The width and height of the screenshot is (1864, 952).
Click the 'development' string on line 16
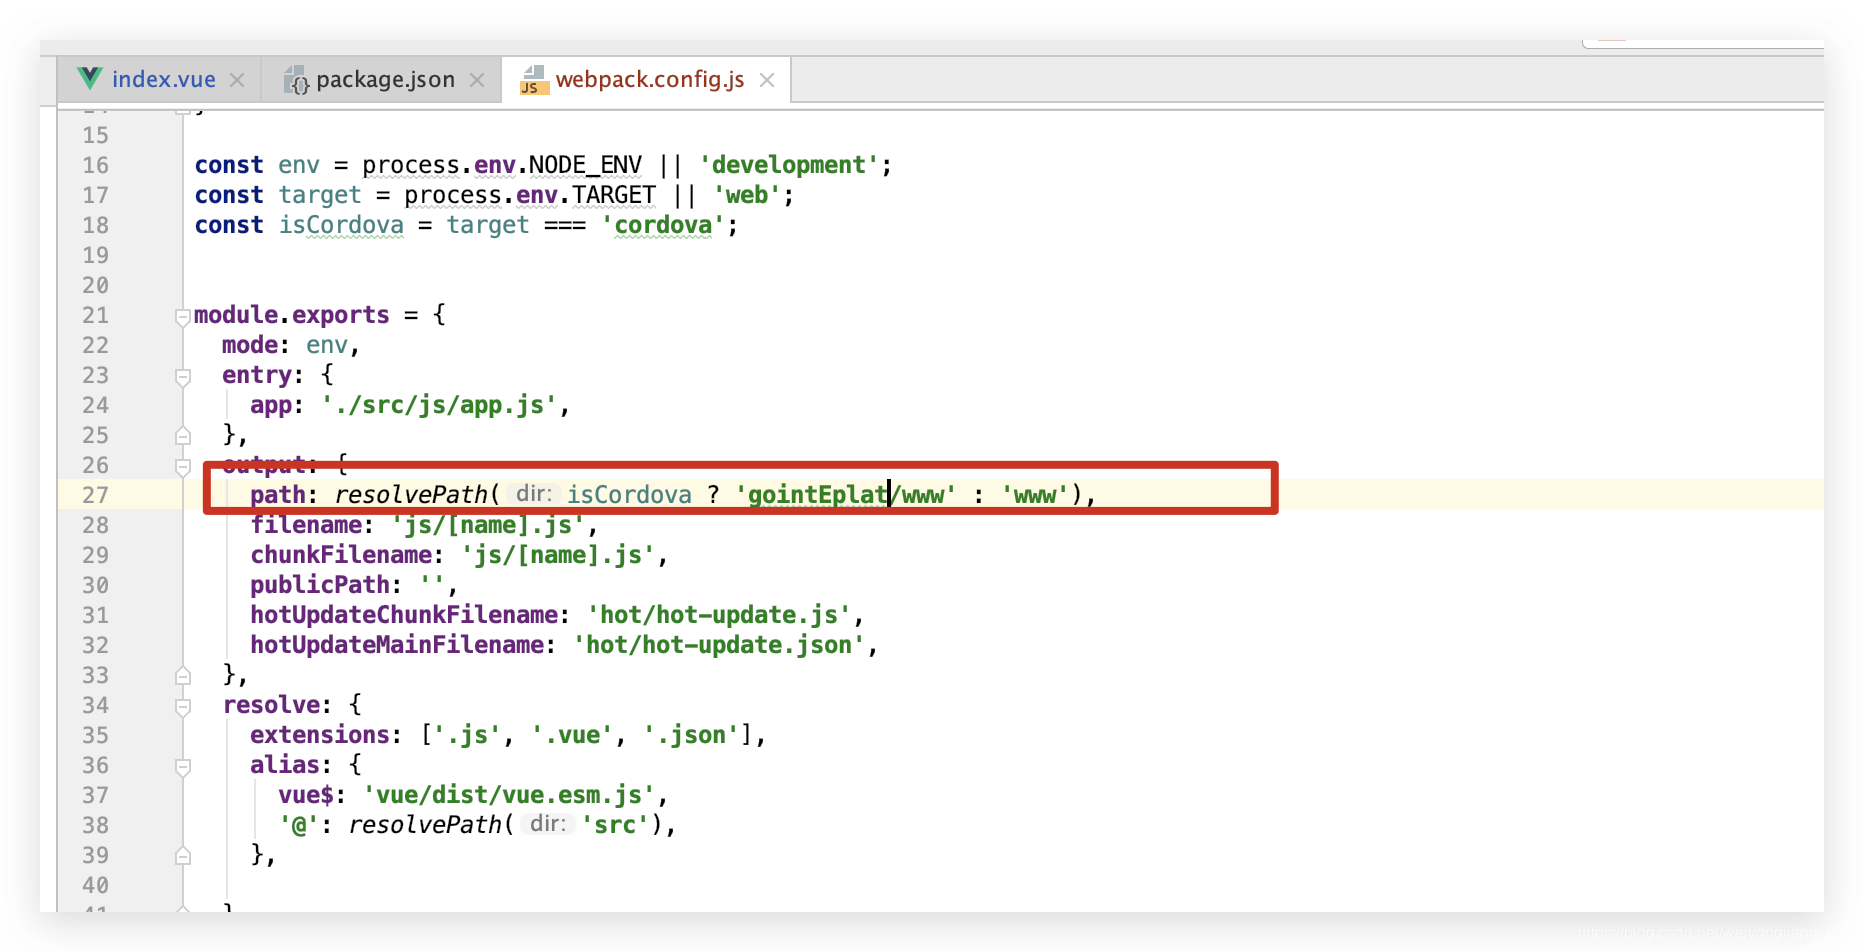(789, 165)
